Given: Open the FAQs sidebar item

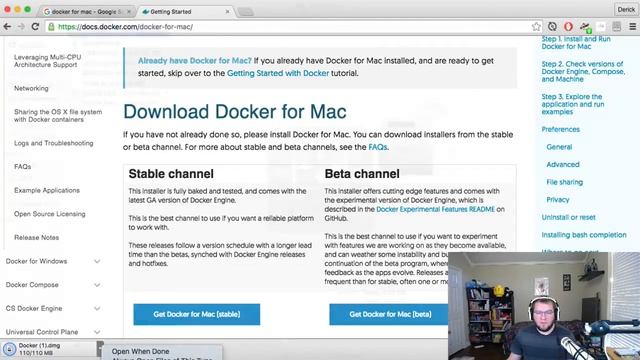Looking at the screenshot, I should [x=22, y=167].
